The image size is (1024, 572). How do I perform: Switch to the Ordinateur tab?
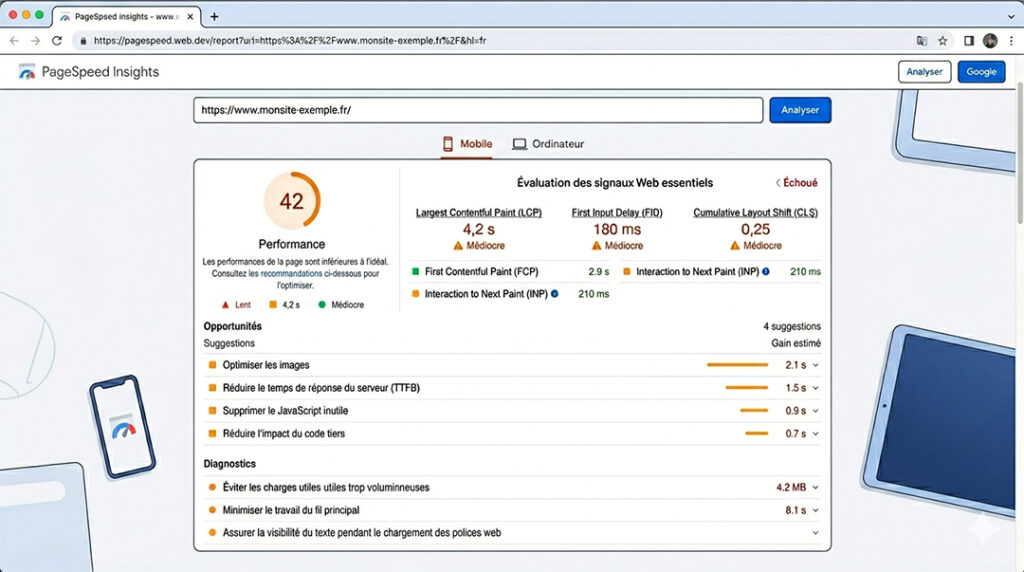click(x=548, y=144)
